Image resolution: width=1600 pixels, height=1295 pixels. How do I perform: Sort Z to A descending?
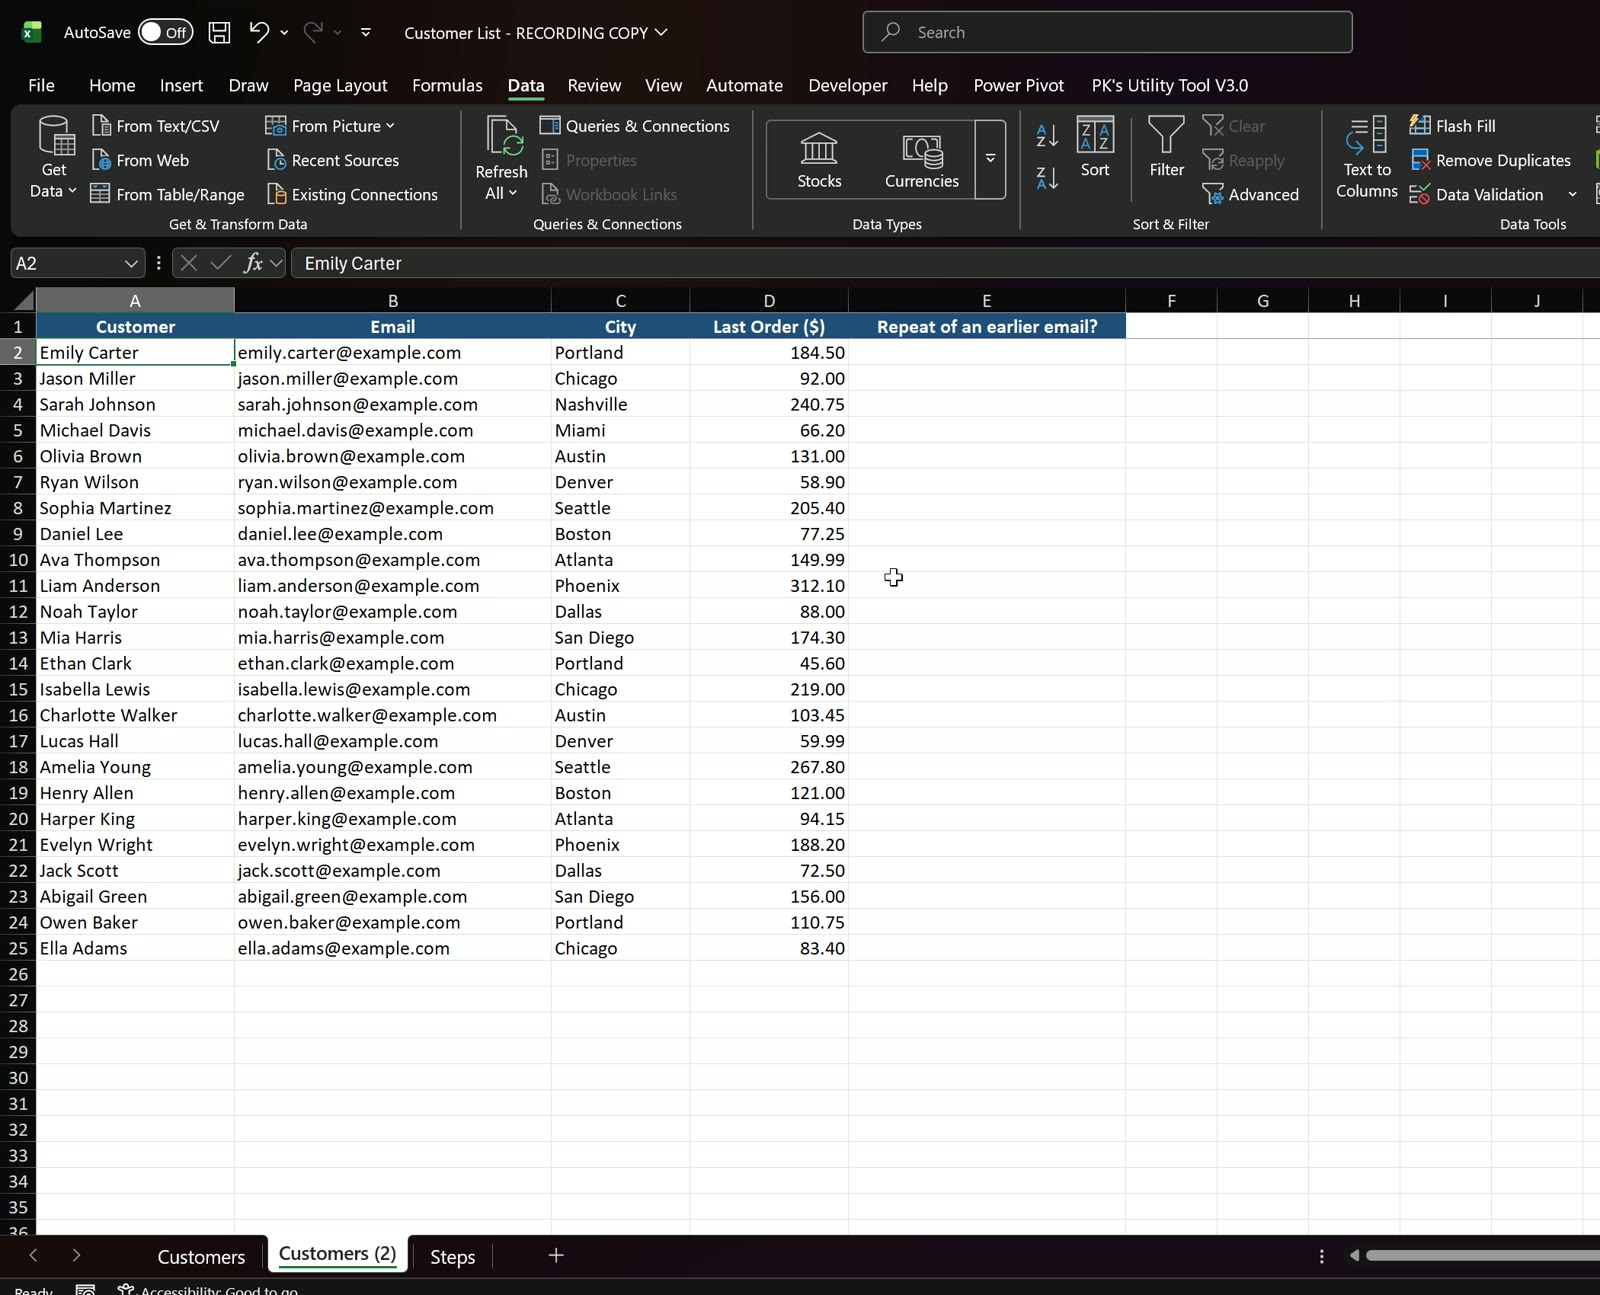tap(1047, 179)
